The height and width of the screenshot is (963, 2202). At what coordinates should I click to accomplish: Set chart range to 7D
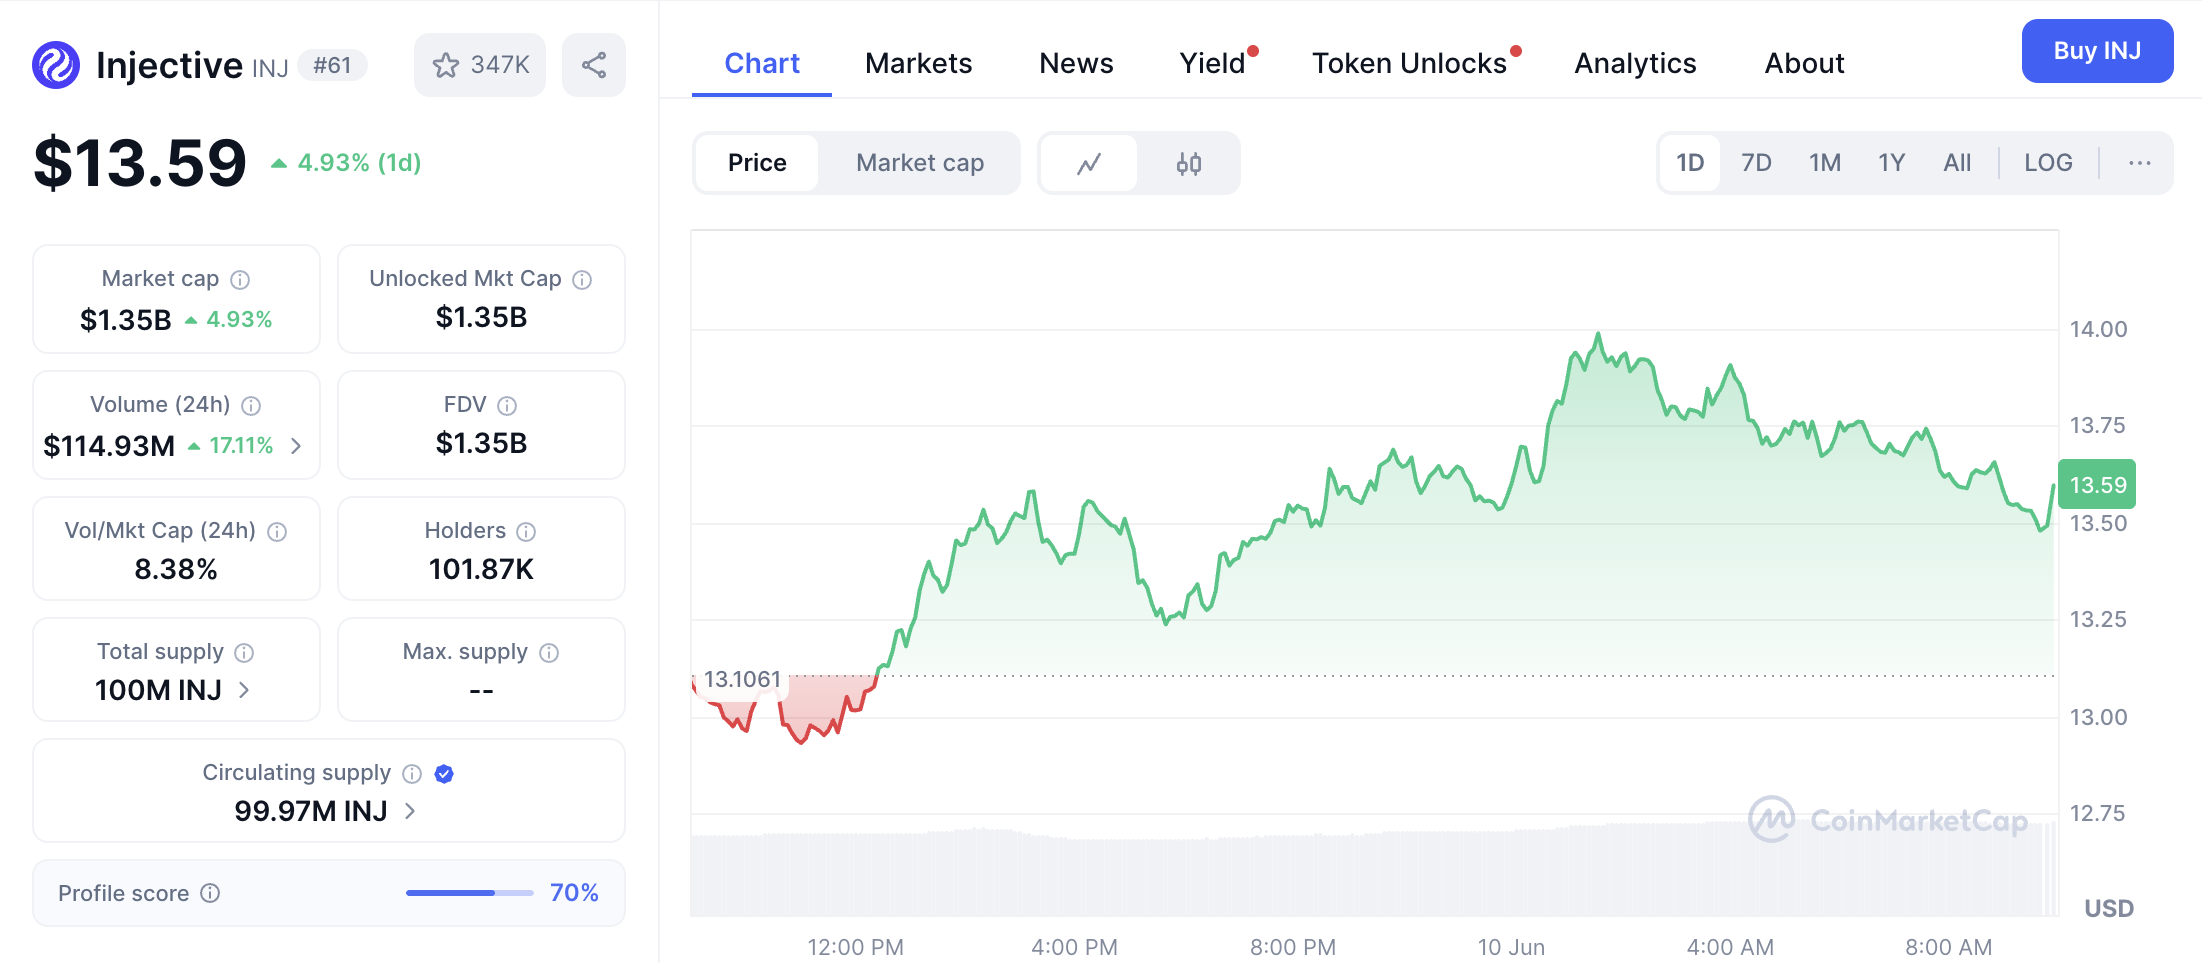(x=1756, y=163)
